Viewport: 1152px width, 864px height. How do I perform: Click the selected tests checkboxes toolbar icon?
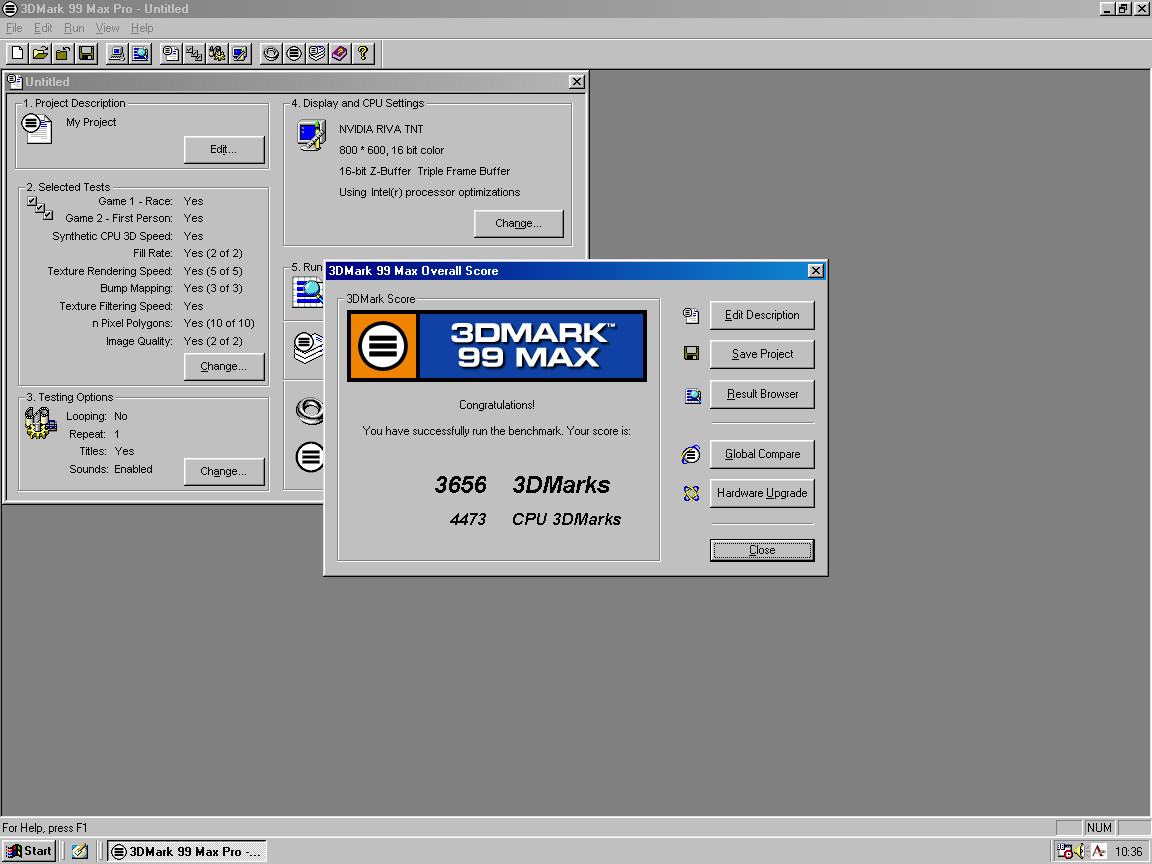pos(194,53)
